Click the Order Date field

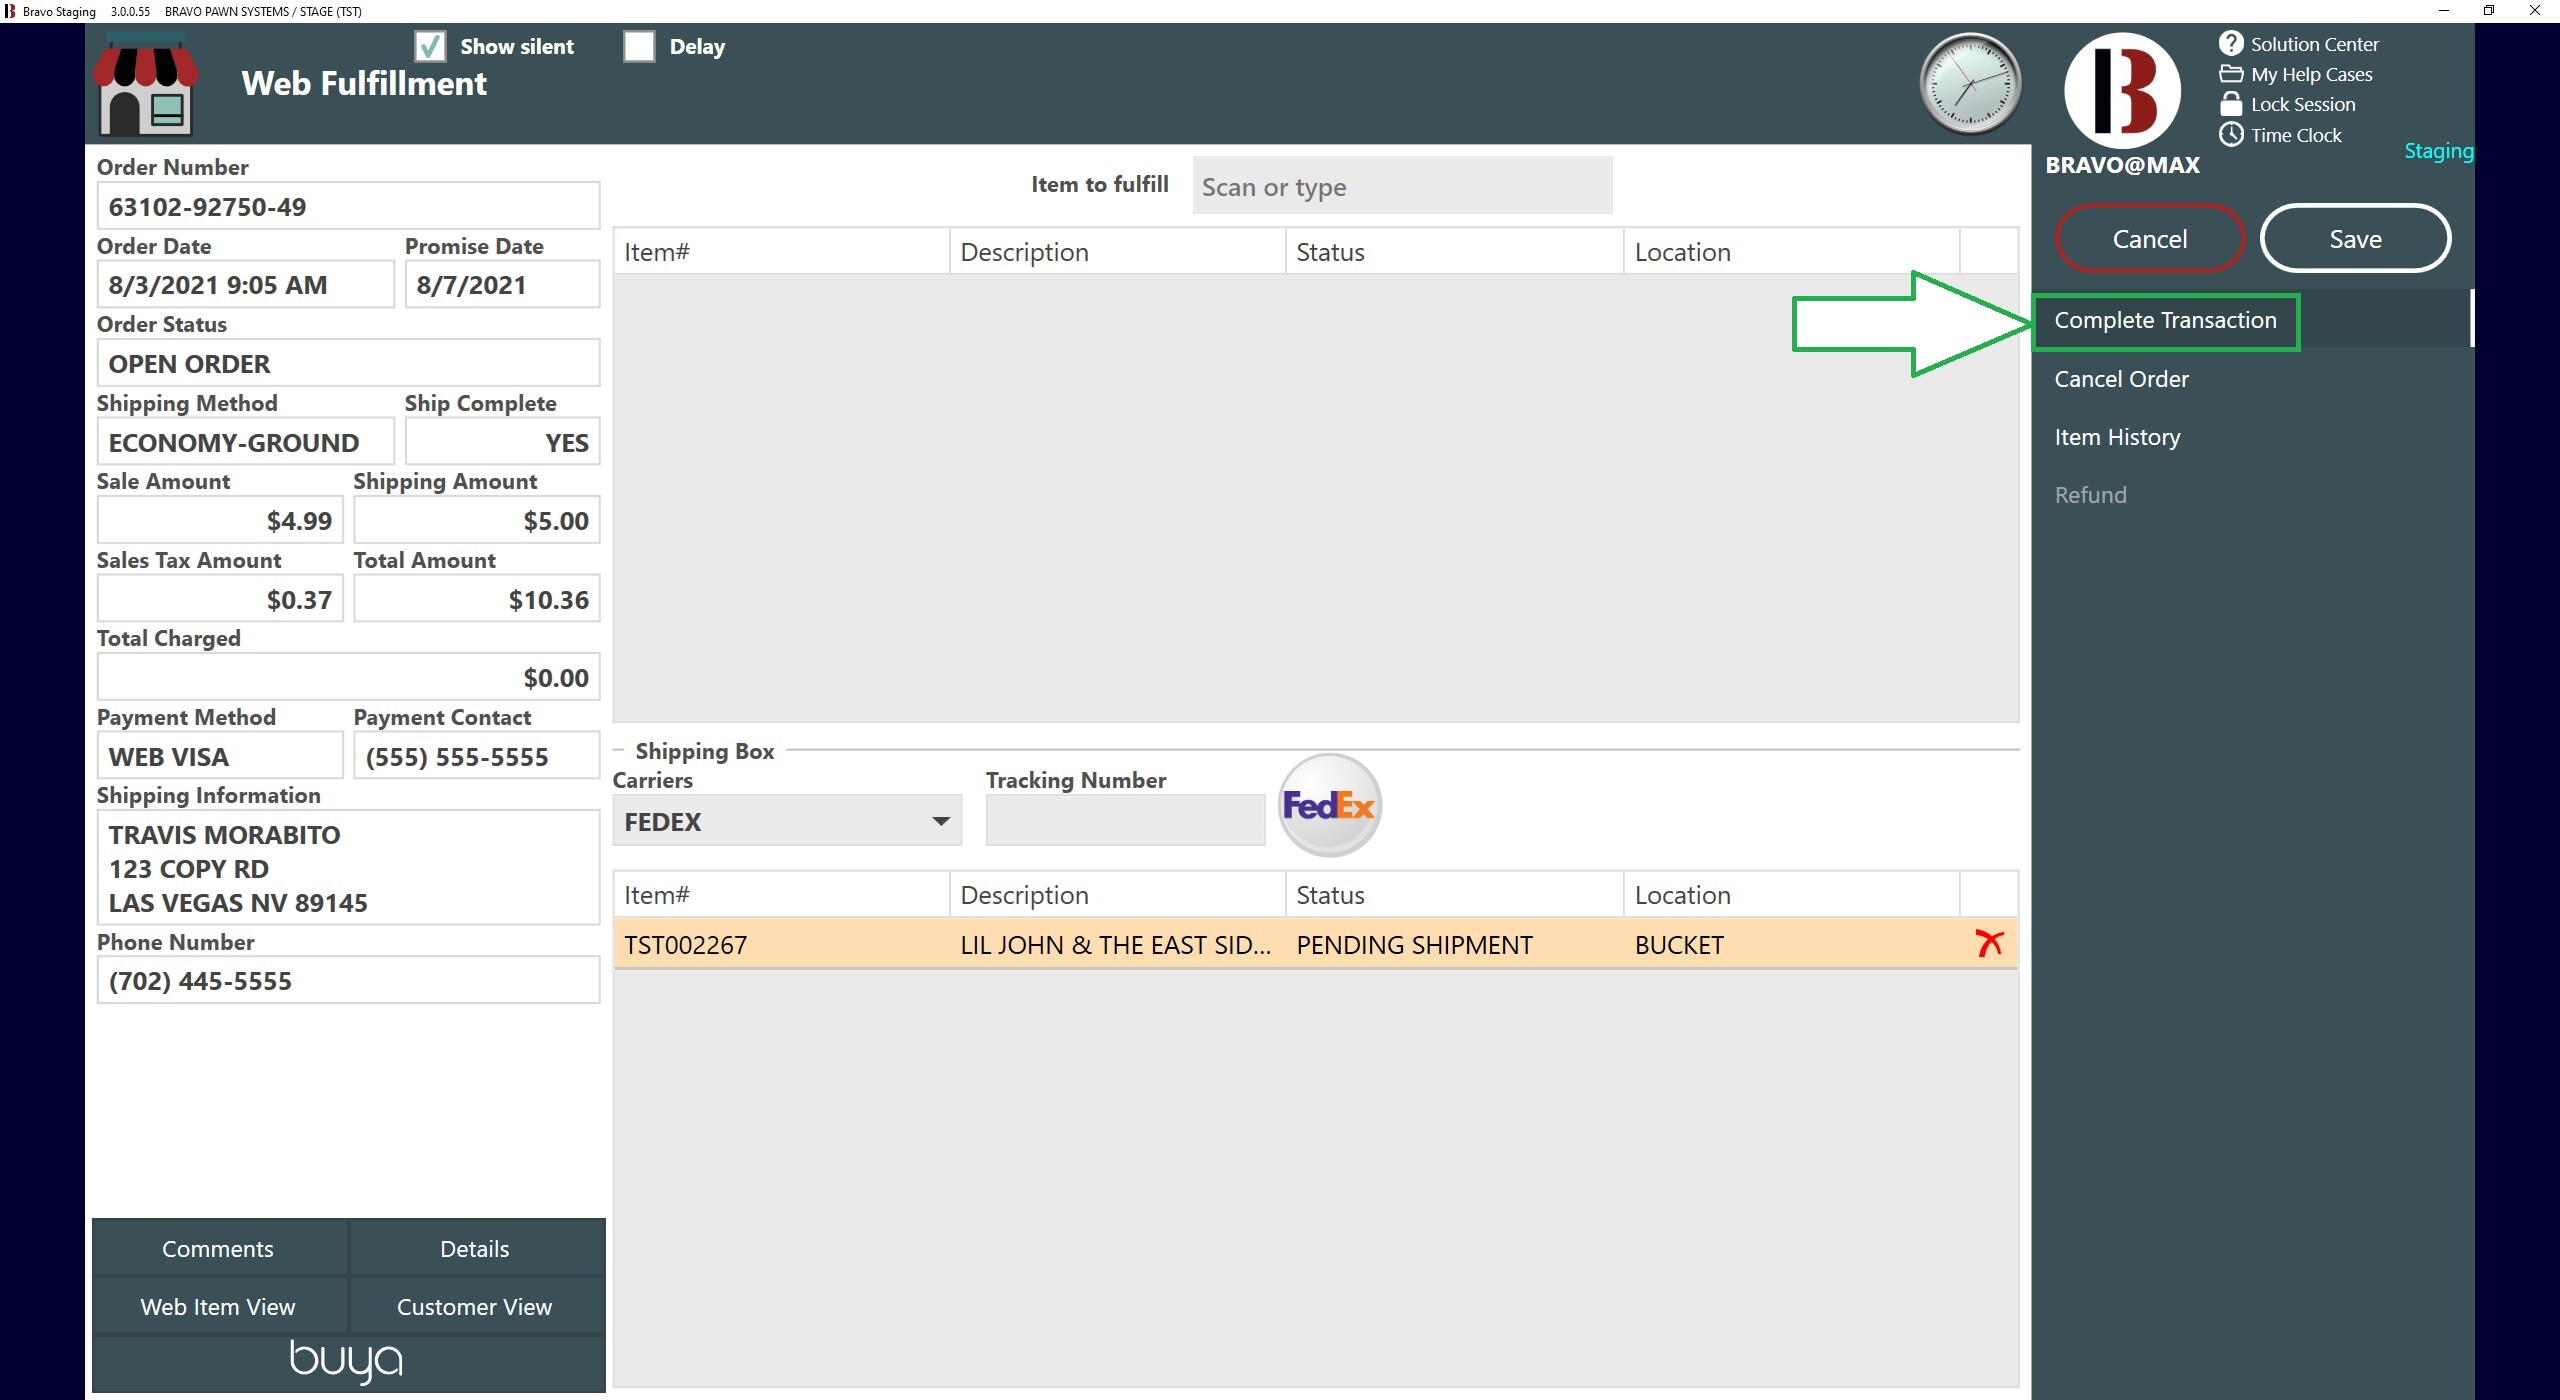[x=245, y=285]
